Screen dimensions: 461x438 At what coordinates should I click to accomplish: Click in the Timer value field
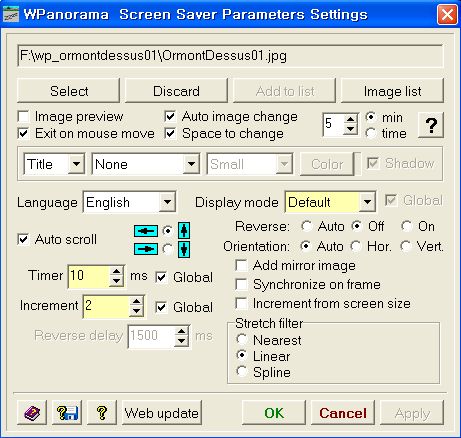89,276
